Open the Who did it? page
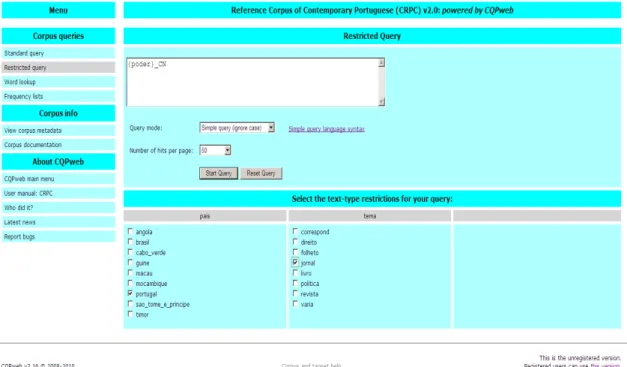The width and height of the screenshot is (627, 367). (18, 207)
